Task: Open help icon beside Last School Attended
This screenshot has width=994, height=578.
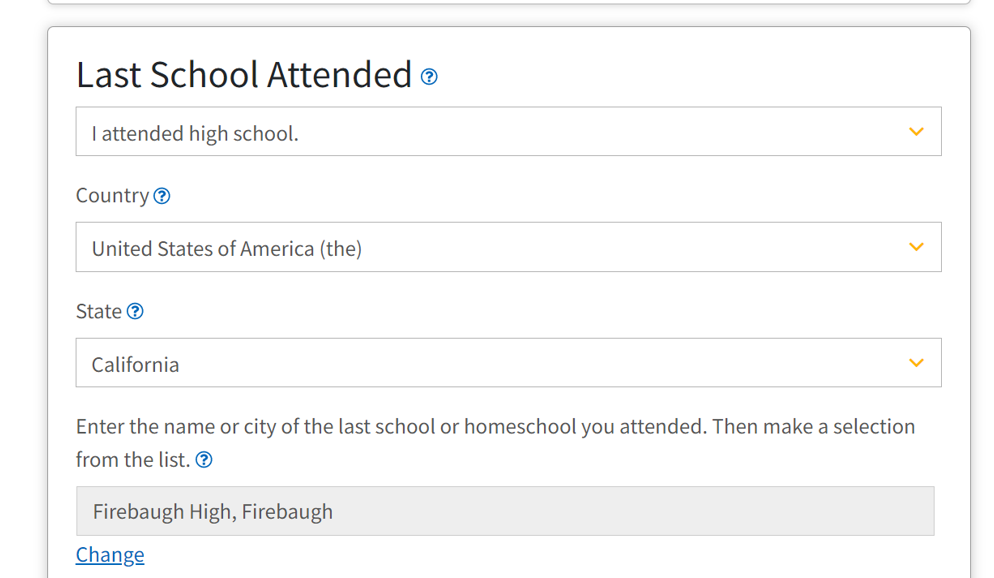Action: [x=429, y=77]
